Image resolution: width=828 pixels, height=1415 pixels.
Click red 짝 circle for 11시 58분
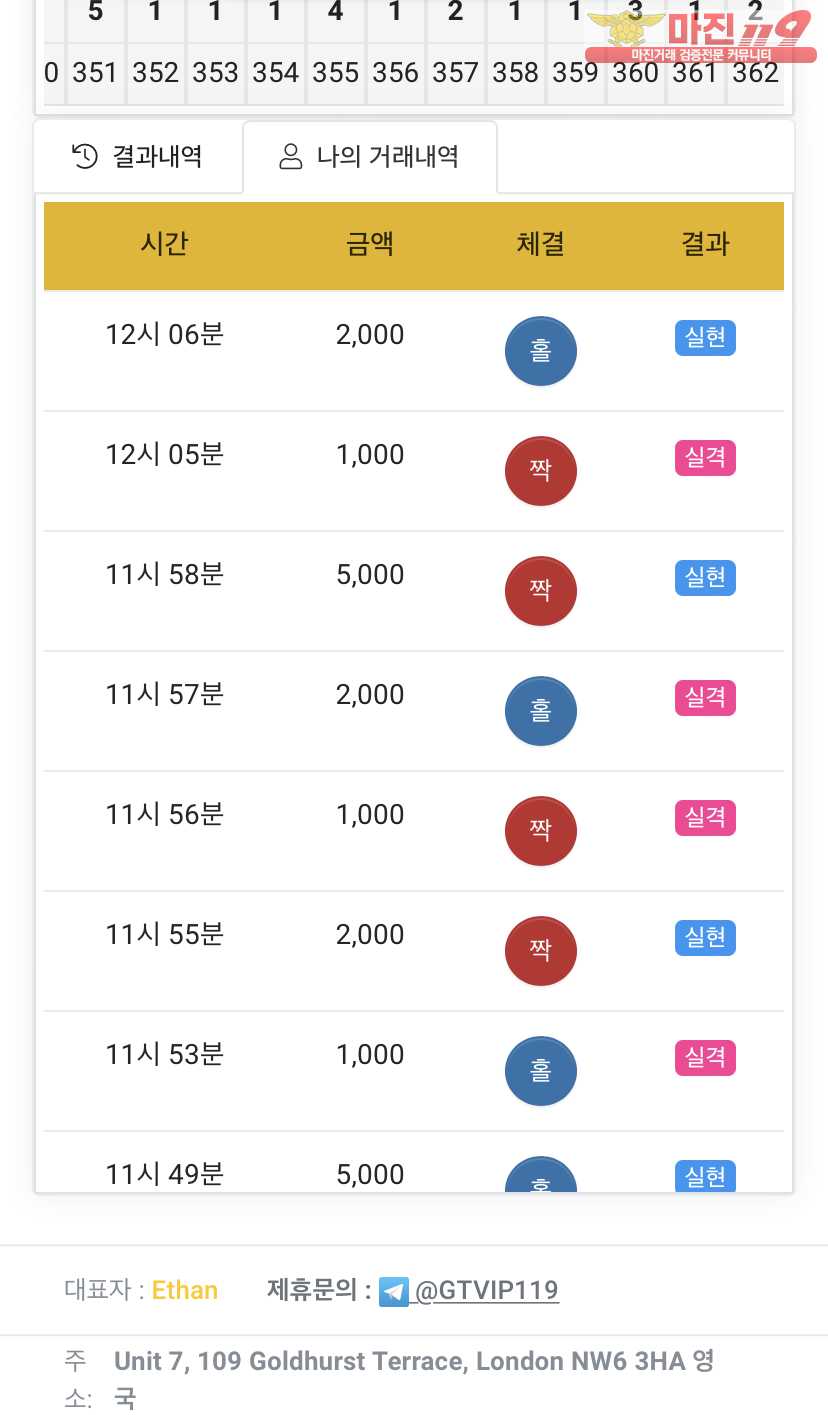point(540,591)
